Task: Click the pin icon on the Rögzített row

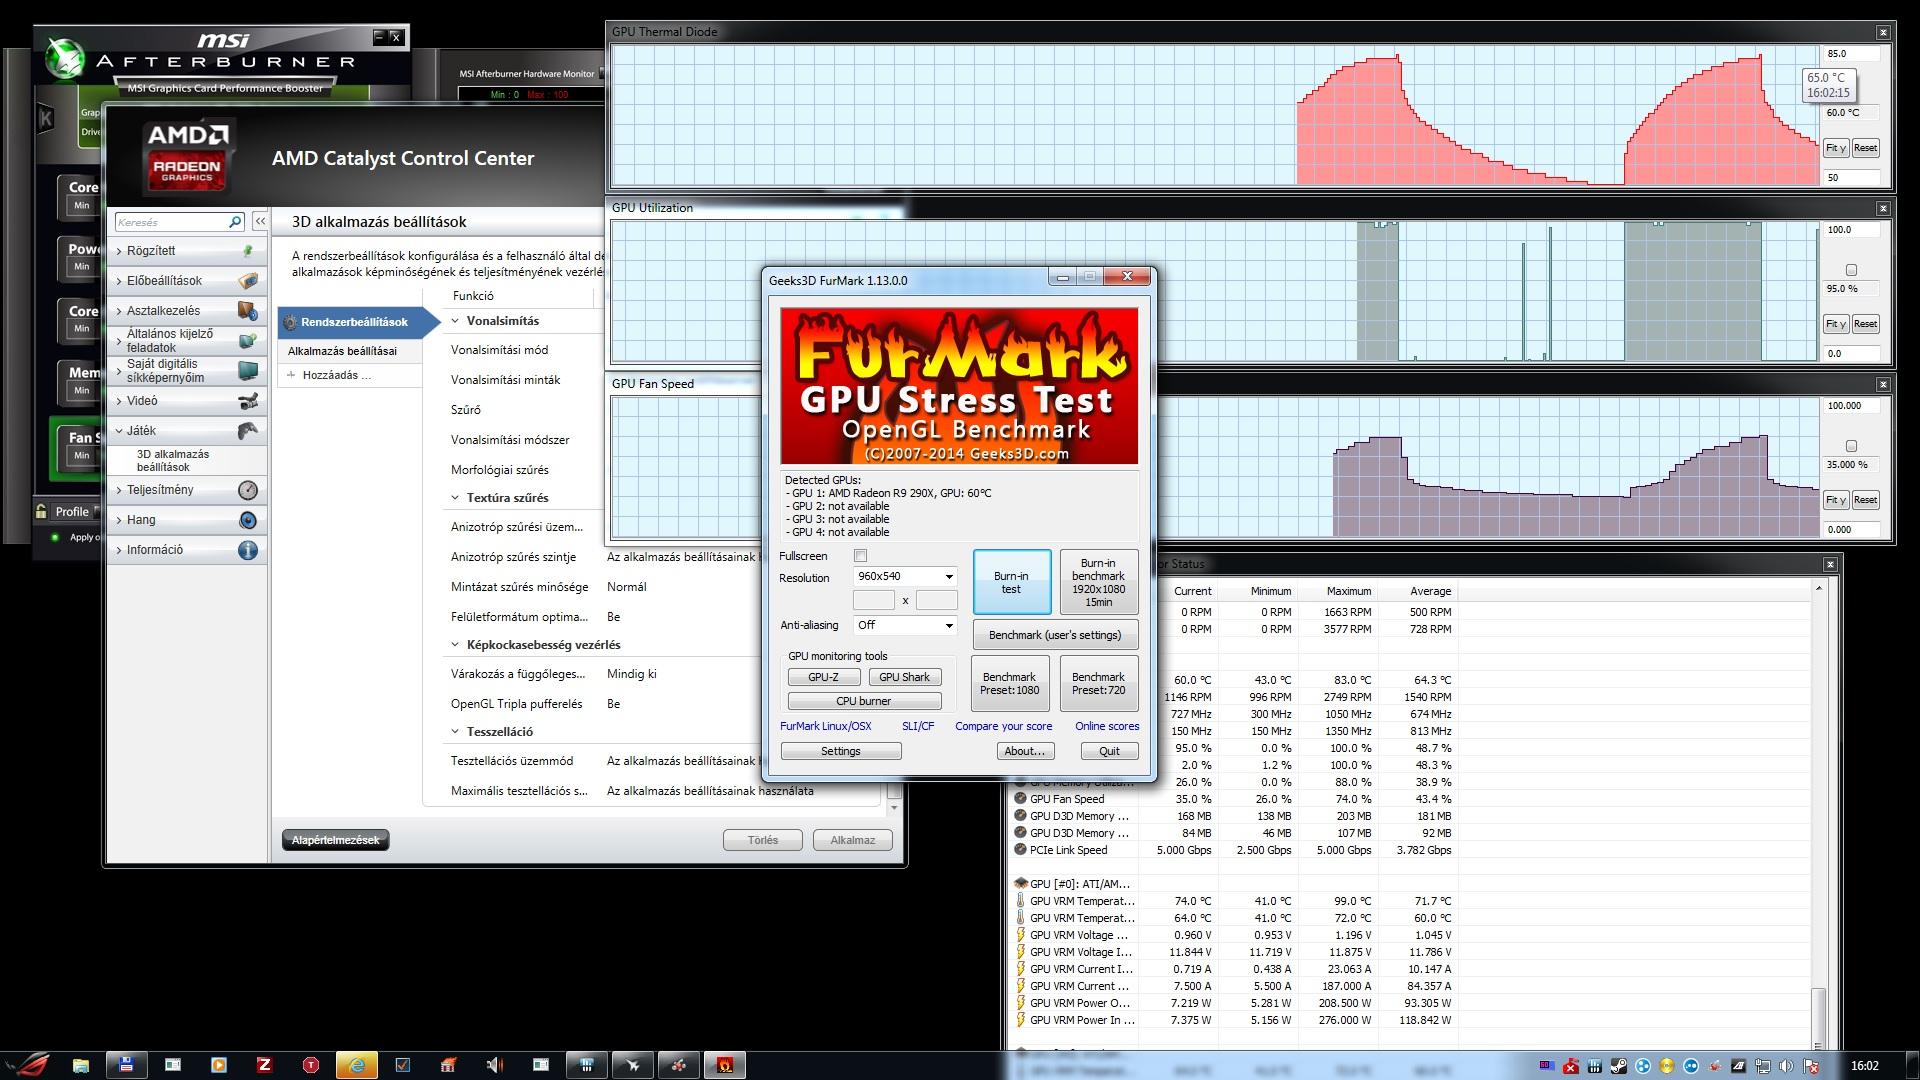Action: coord(248,251)
